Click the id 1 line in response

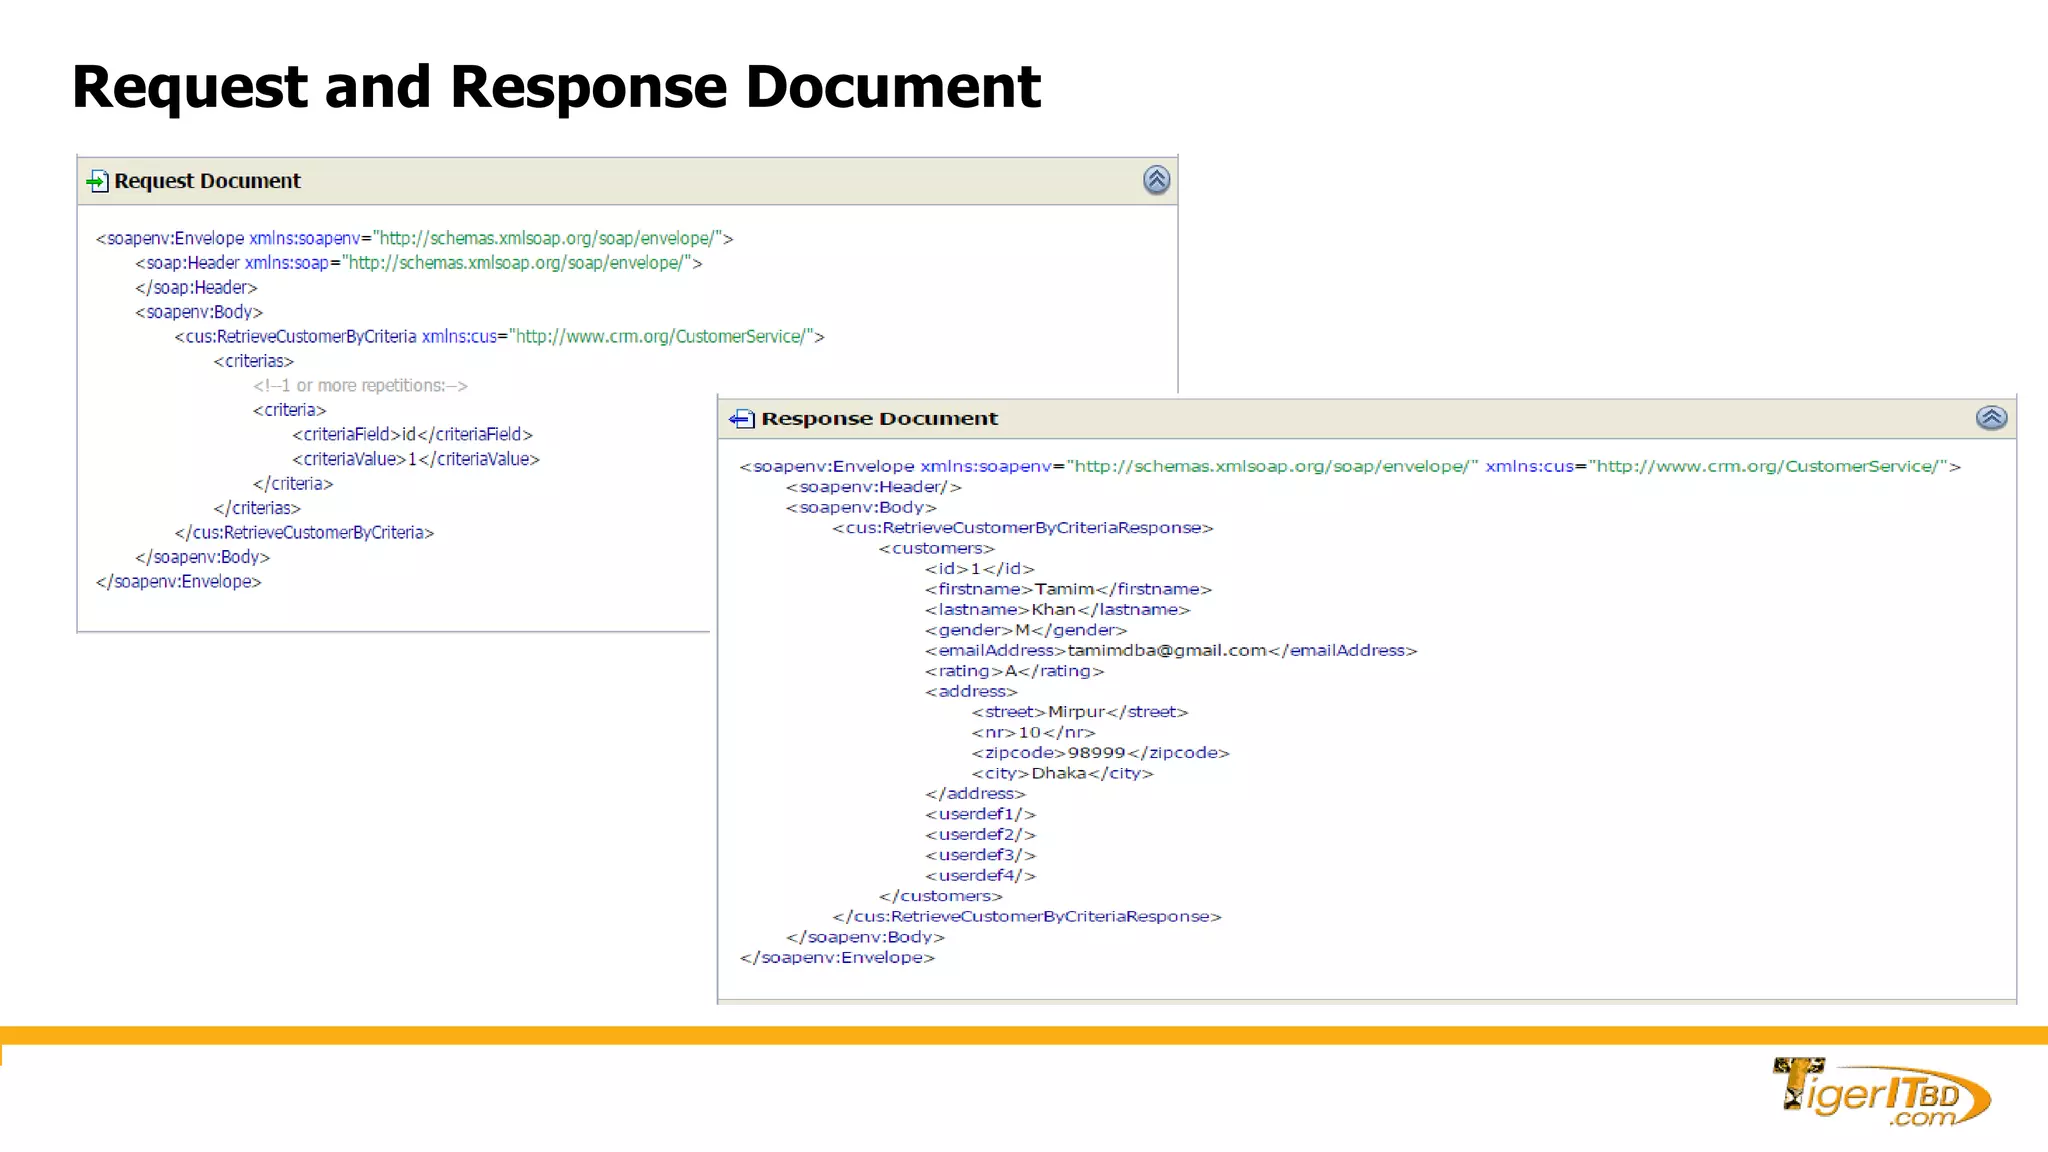tap(980, 569)
